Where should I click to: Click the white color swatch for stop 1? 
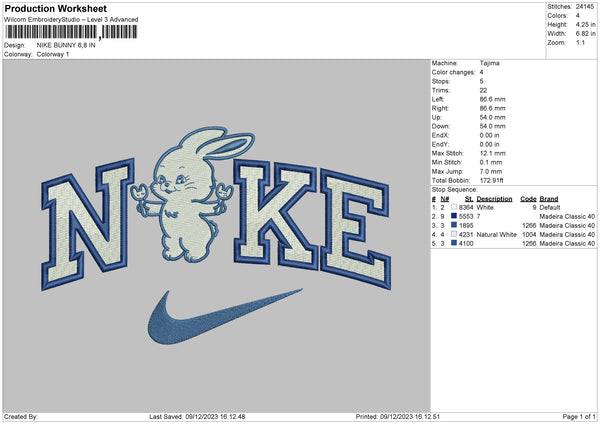tap(454, 207)
